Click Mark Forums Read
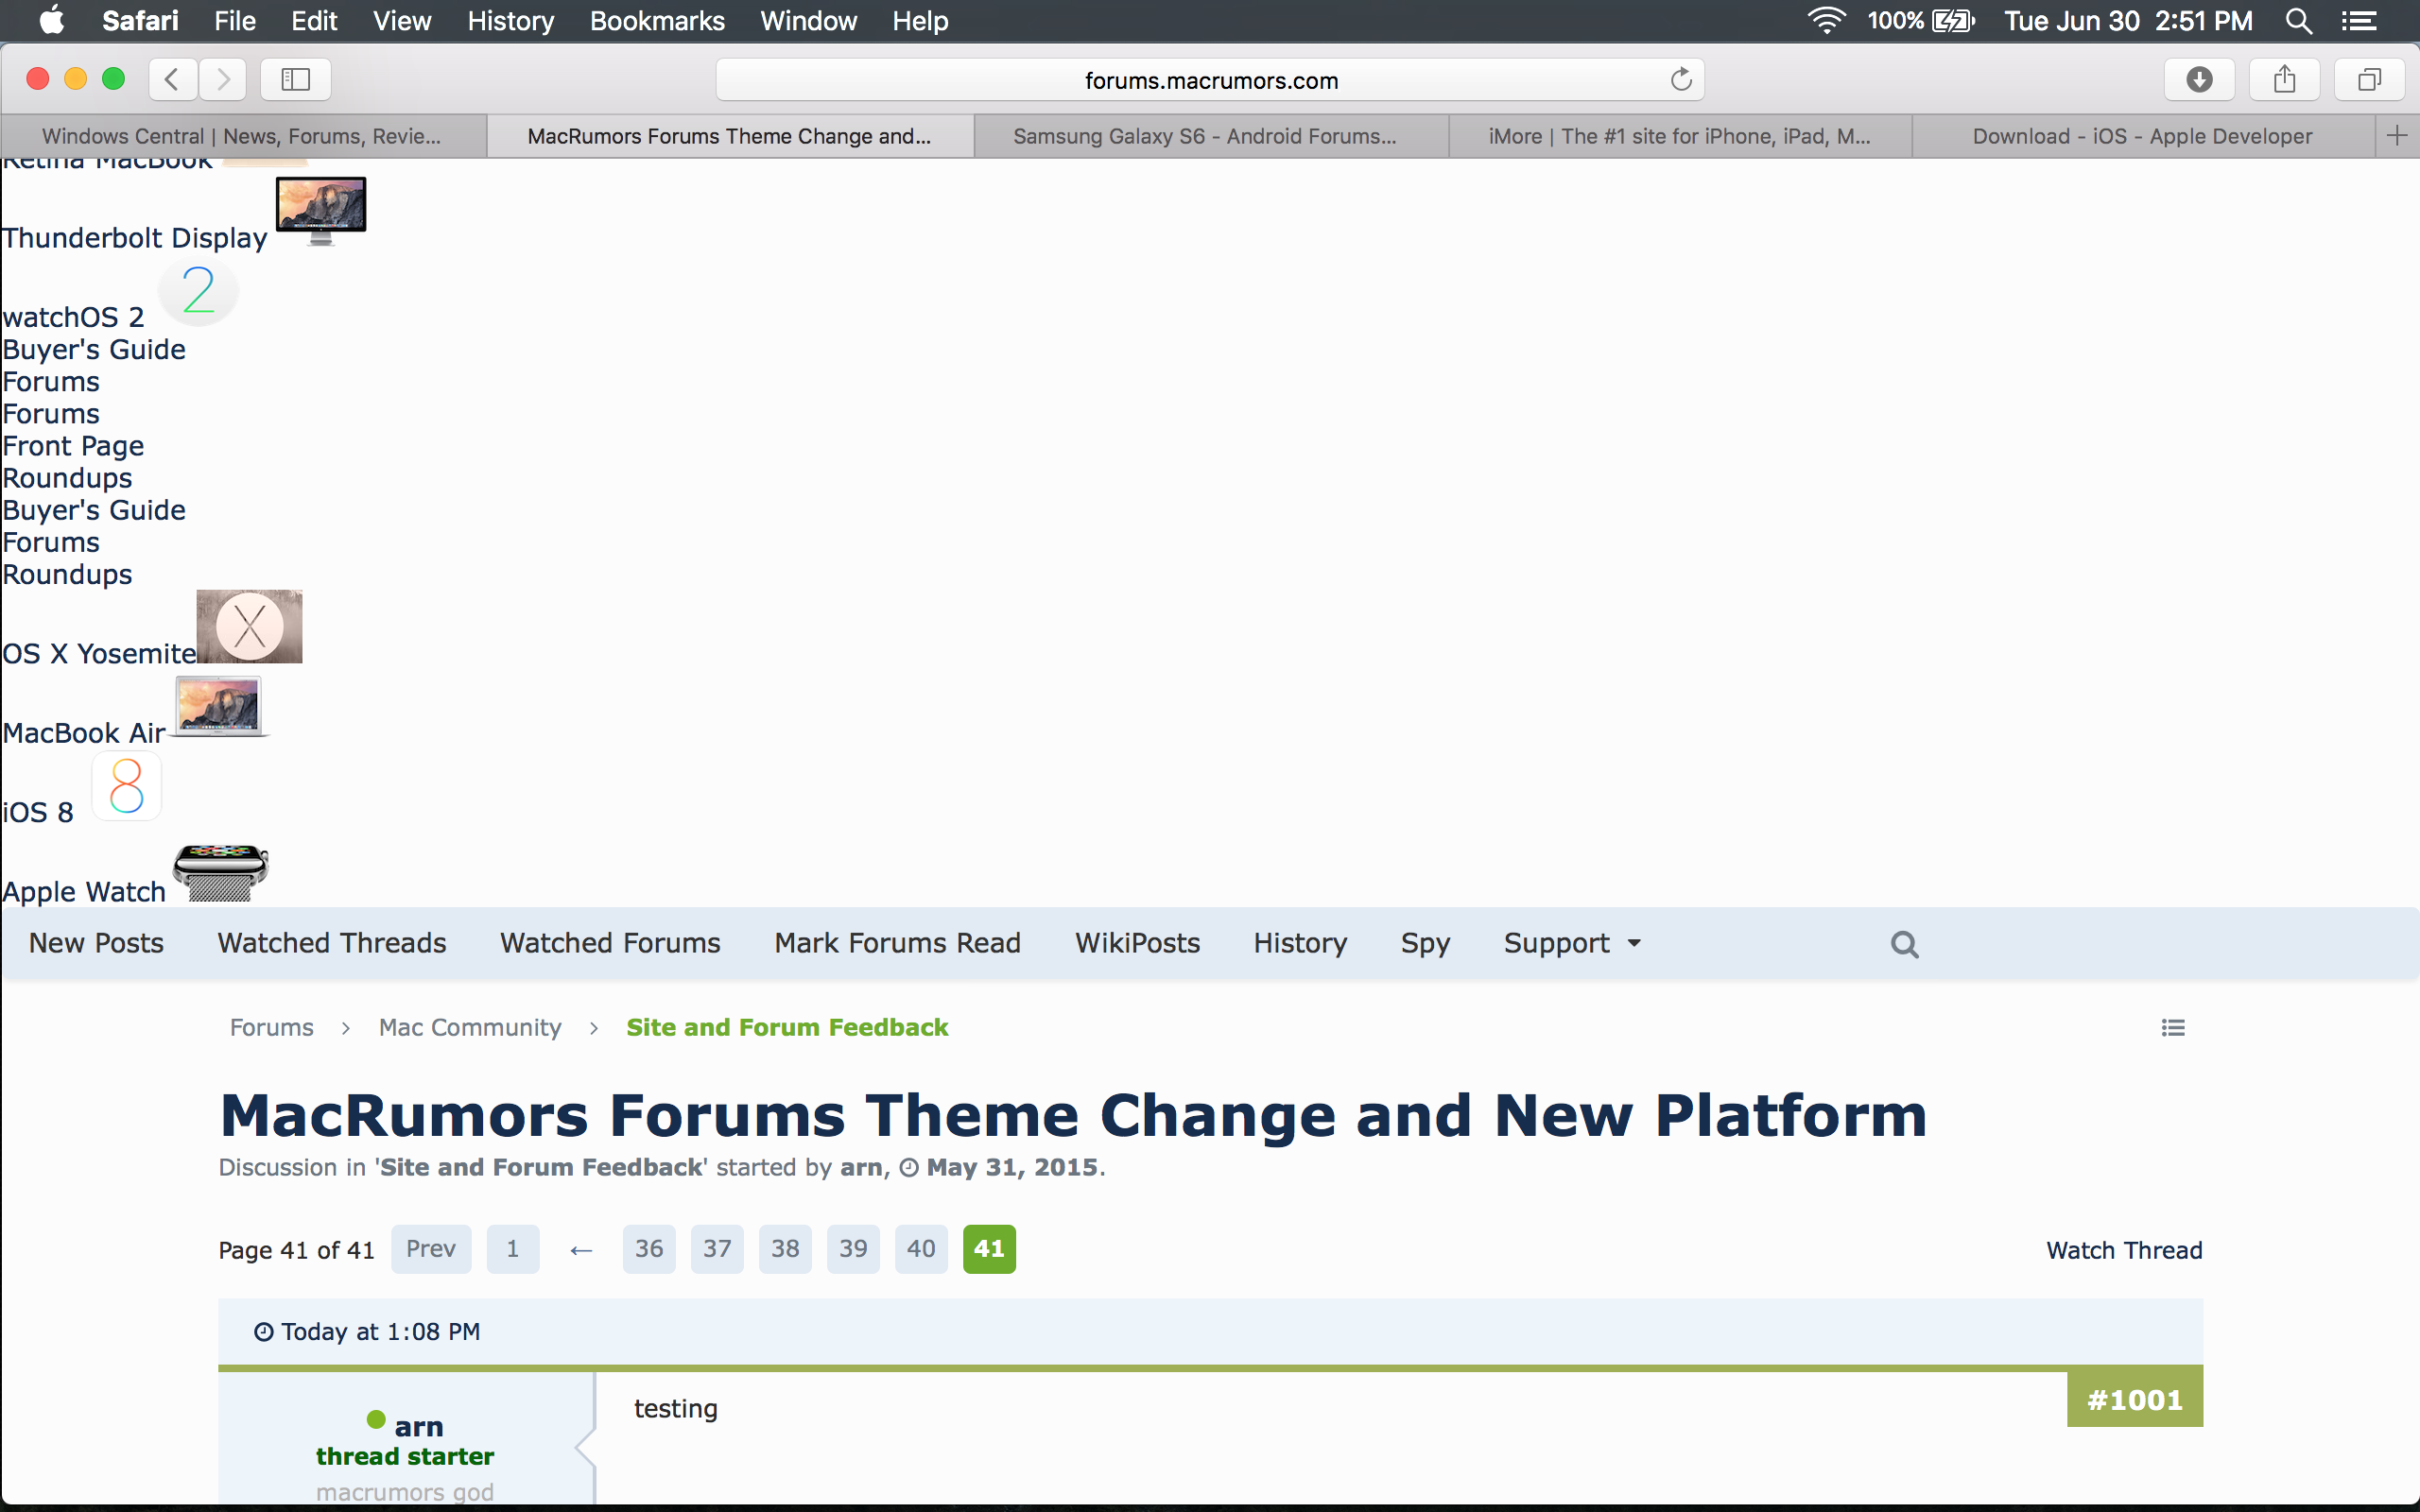Image resolution: width=2420 pixels, height=1512 pixels. tap(897, 943)
